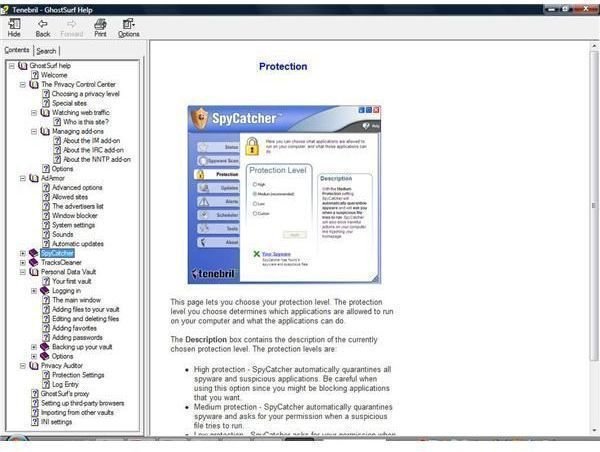This screenshot has height=452, width=600.
Task: Click the AdArmor book icon
Action: coord(34,178)
